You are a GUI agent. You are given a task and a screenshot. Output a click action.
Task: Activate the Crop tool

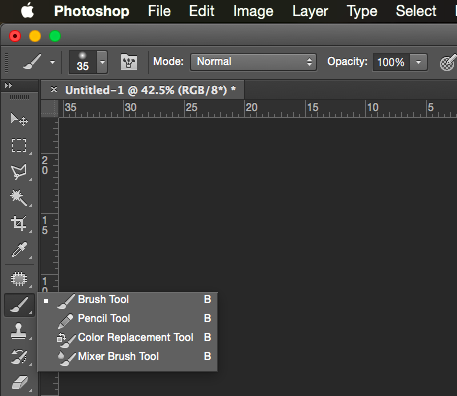pyautogui.click(x=19, y=223)
